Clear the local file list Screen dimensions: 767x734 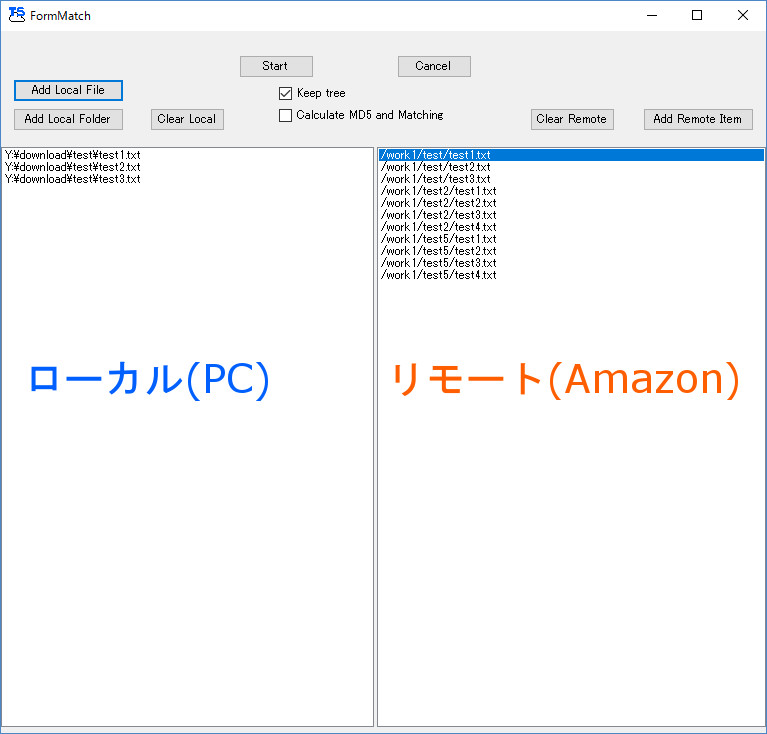187,119
